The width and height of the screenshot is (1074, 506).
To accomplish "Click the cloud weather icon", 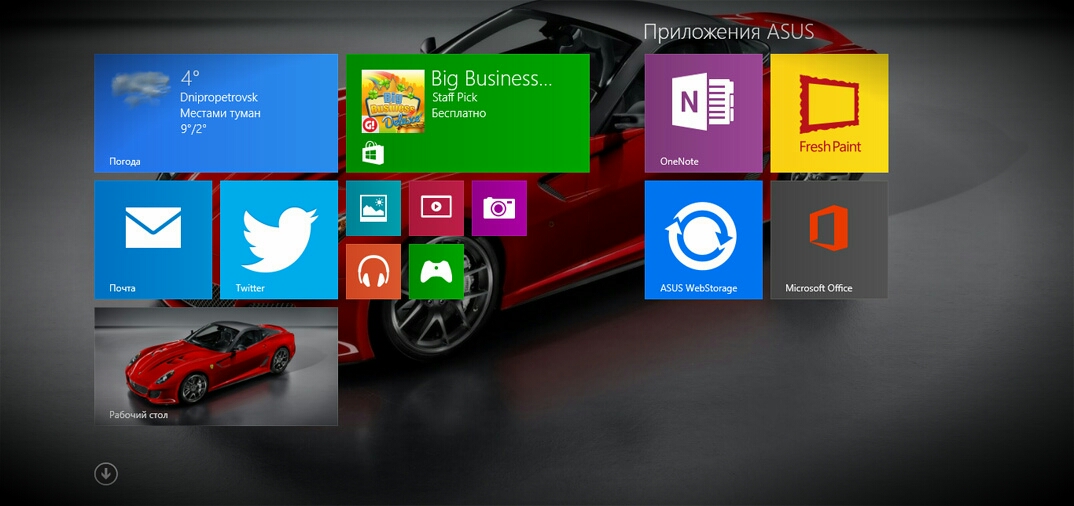I will [140, 88].
